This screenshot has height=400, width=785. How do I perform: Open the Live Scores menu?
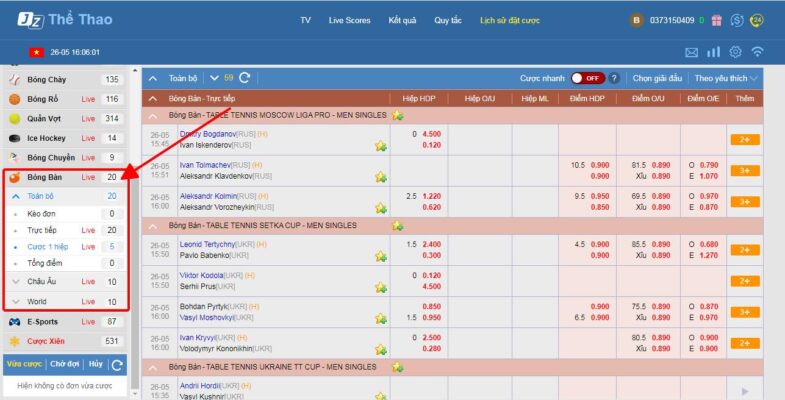(x=349, y=20)
